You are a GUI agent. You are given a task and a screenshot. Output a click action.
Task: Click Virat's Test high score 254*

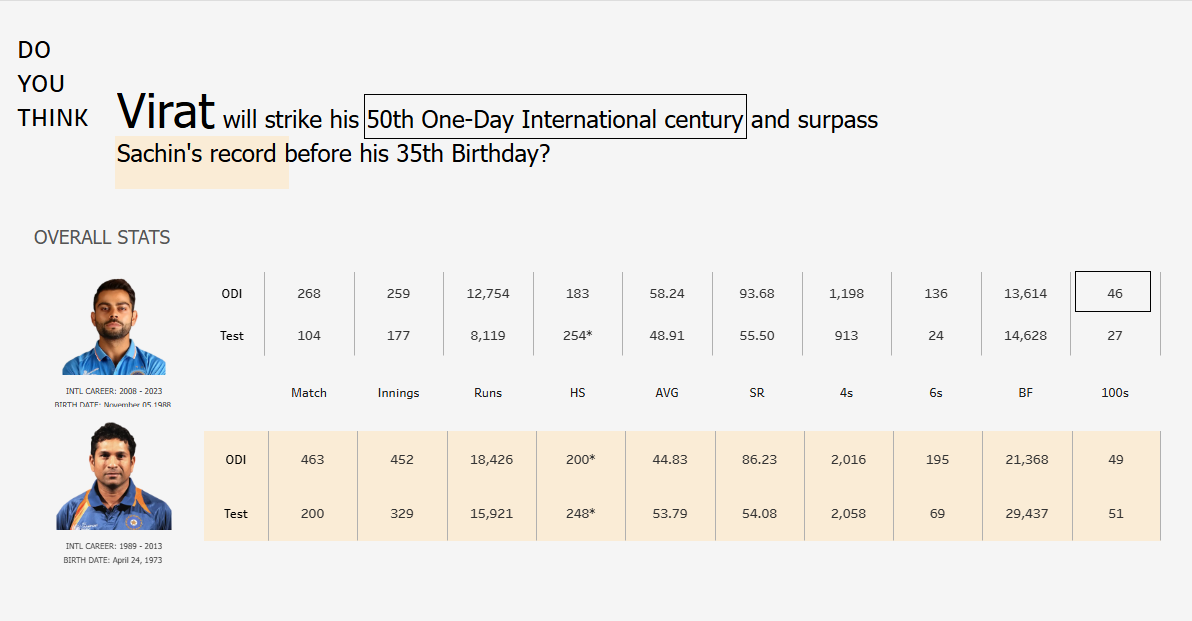point(577,336)
